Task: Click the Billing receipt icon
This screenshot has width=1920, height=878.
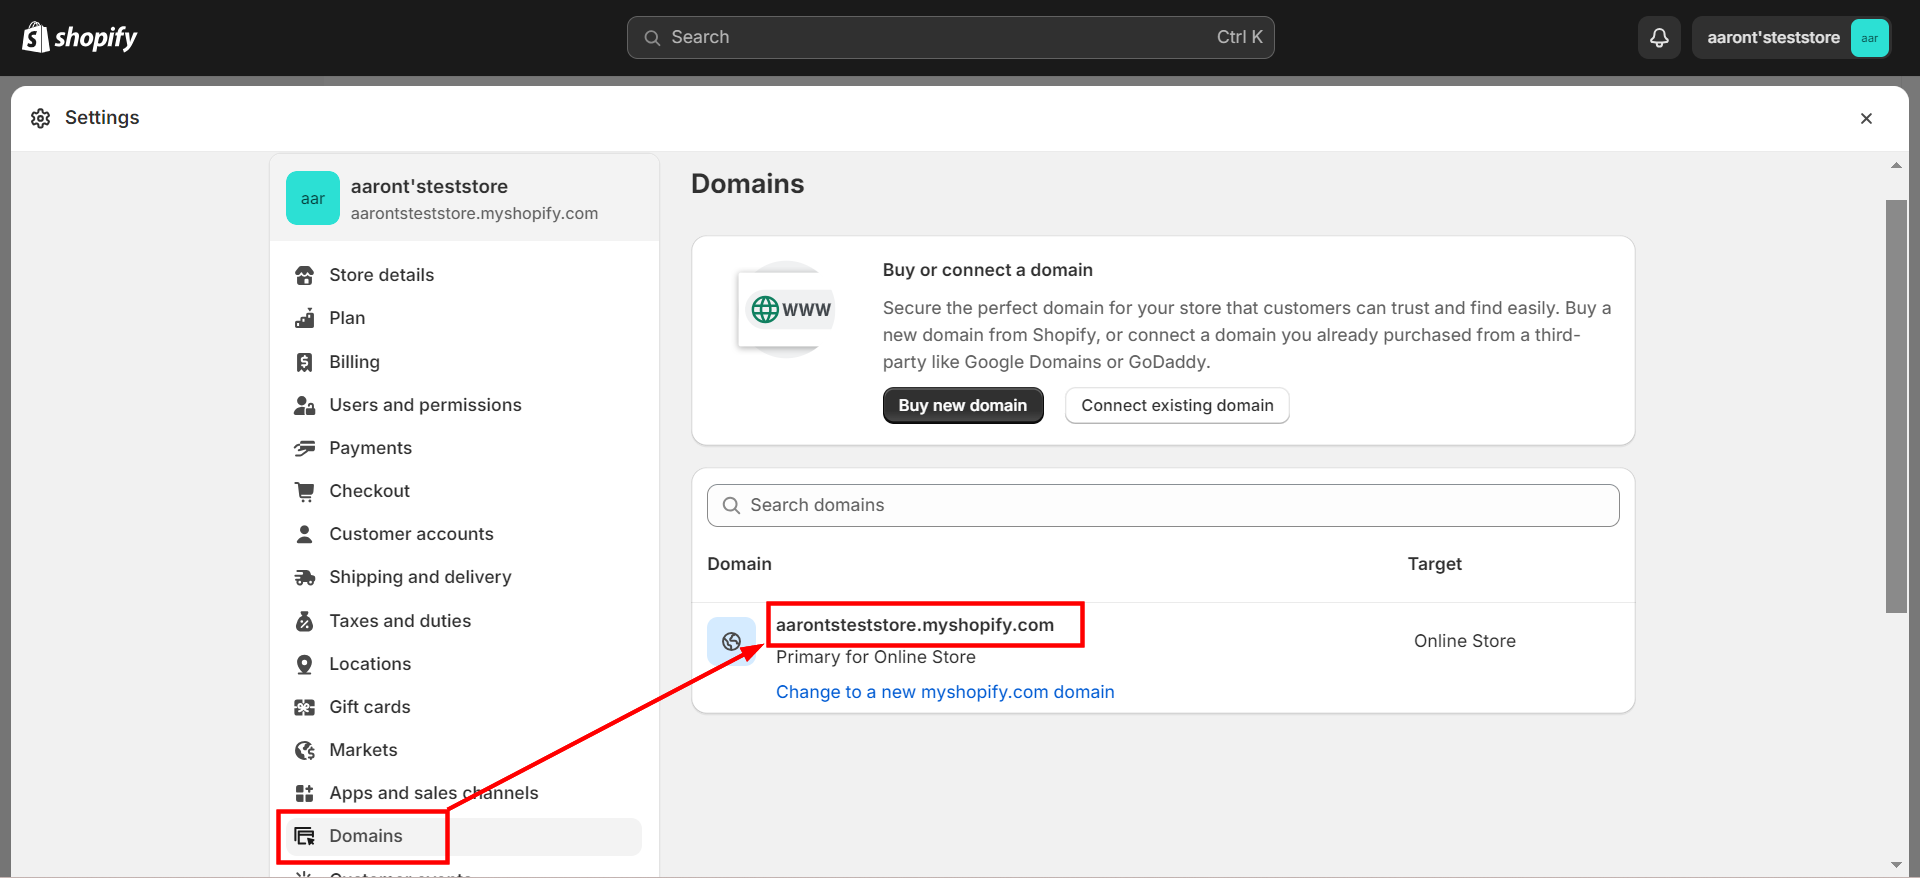Action: click(305, 362)
